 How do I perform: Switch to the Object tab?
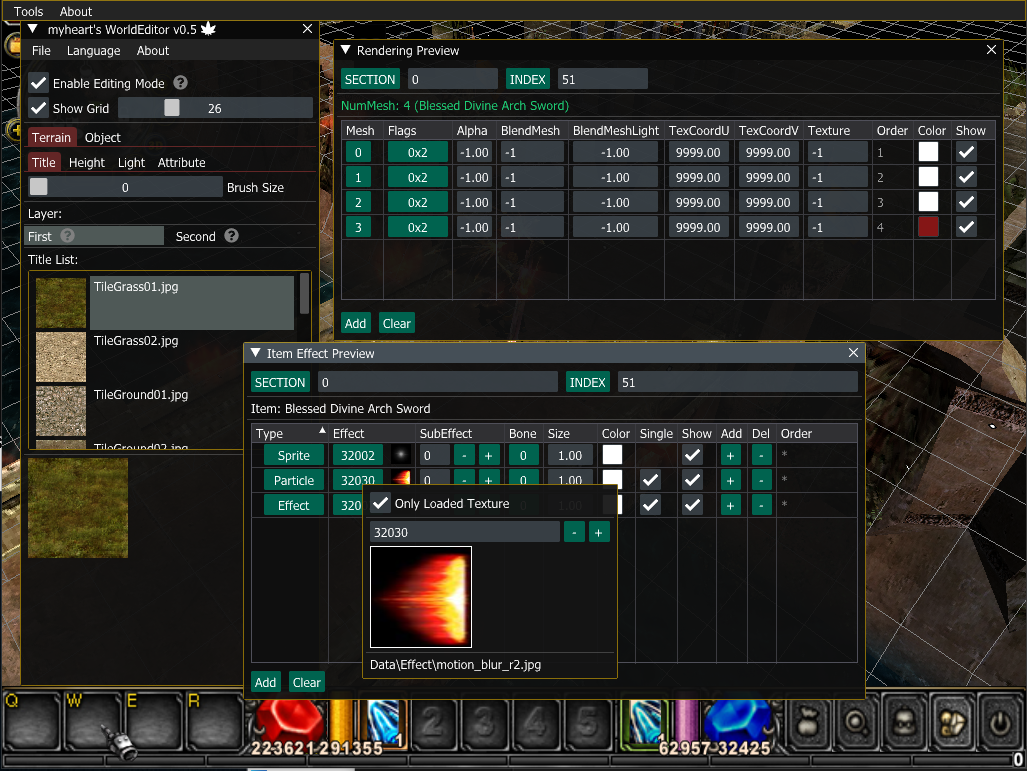(x=102, y=138)
